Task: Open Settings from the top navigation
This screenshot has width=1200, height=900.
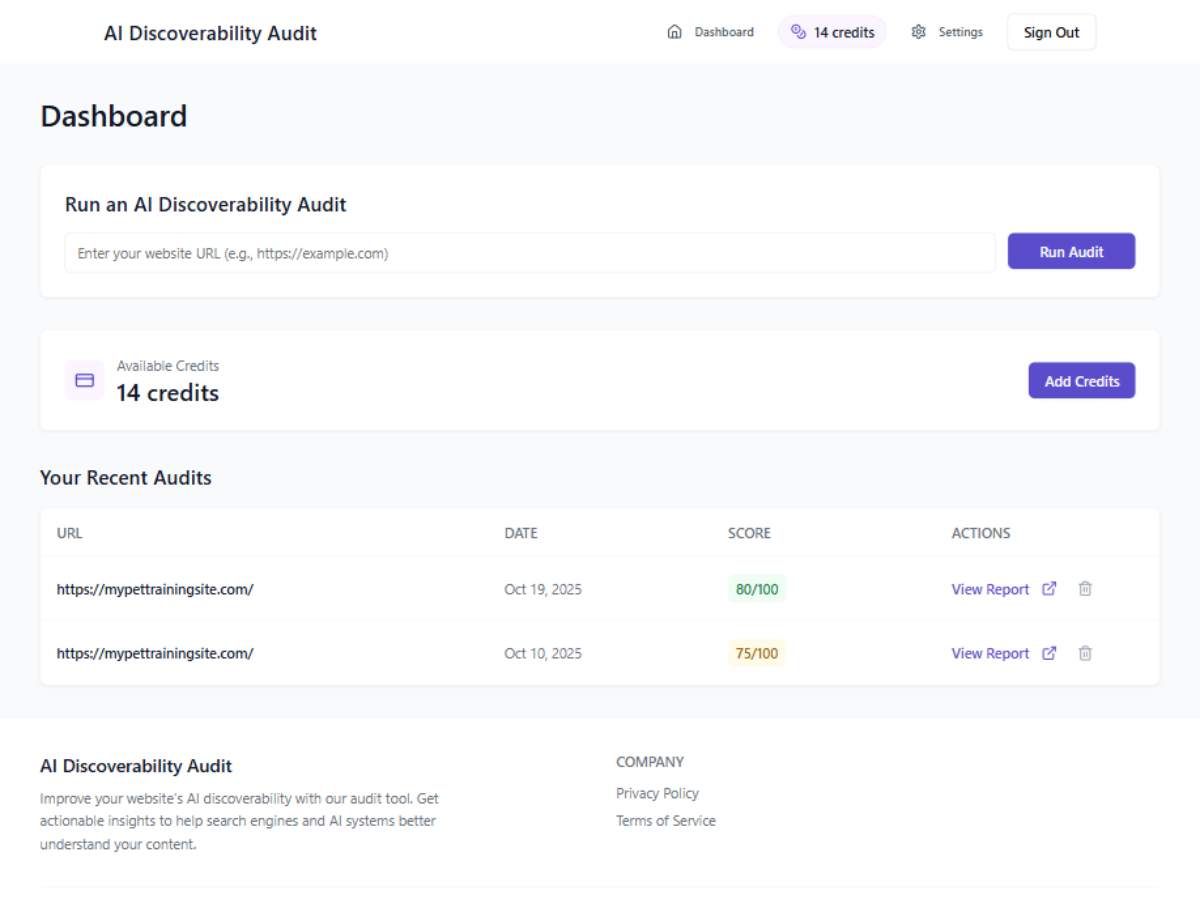Action: (x=960, y=32)
